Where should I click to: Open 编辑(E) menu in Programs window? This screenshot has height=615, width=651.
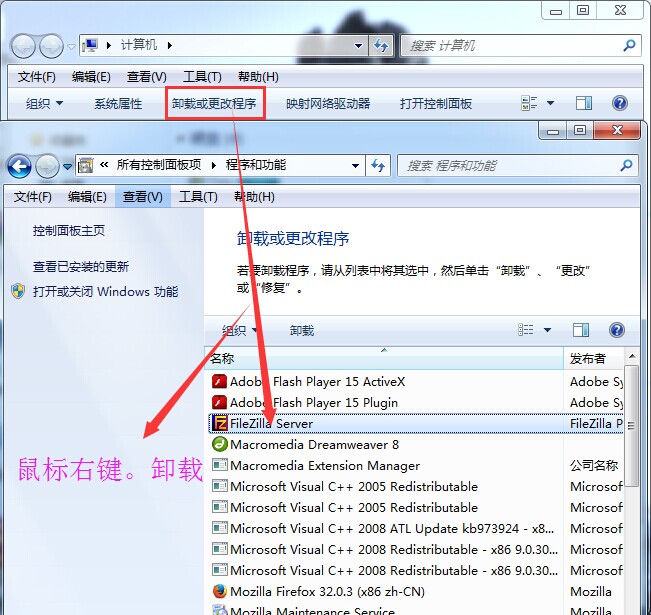(87, 196)
